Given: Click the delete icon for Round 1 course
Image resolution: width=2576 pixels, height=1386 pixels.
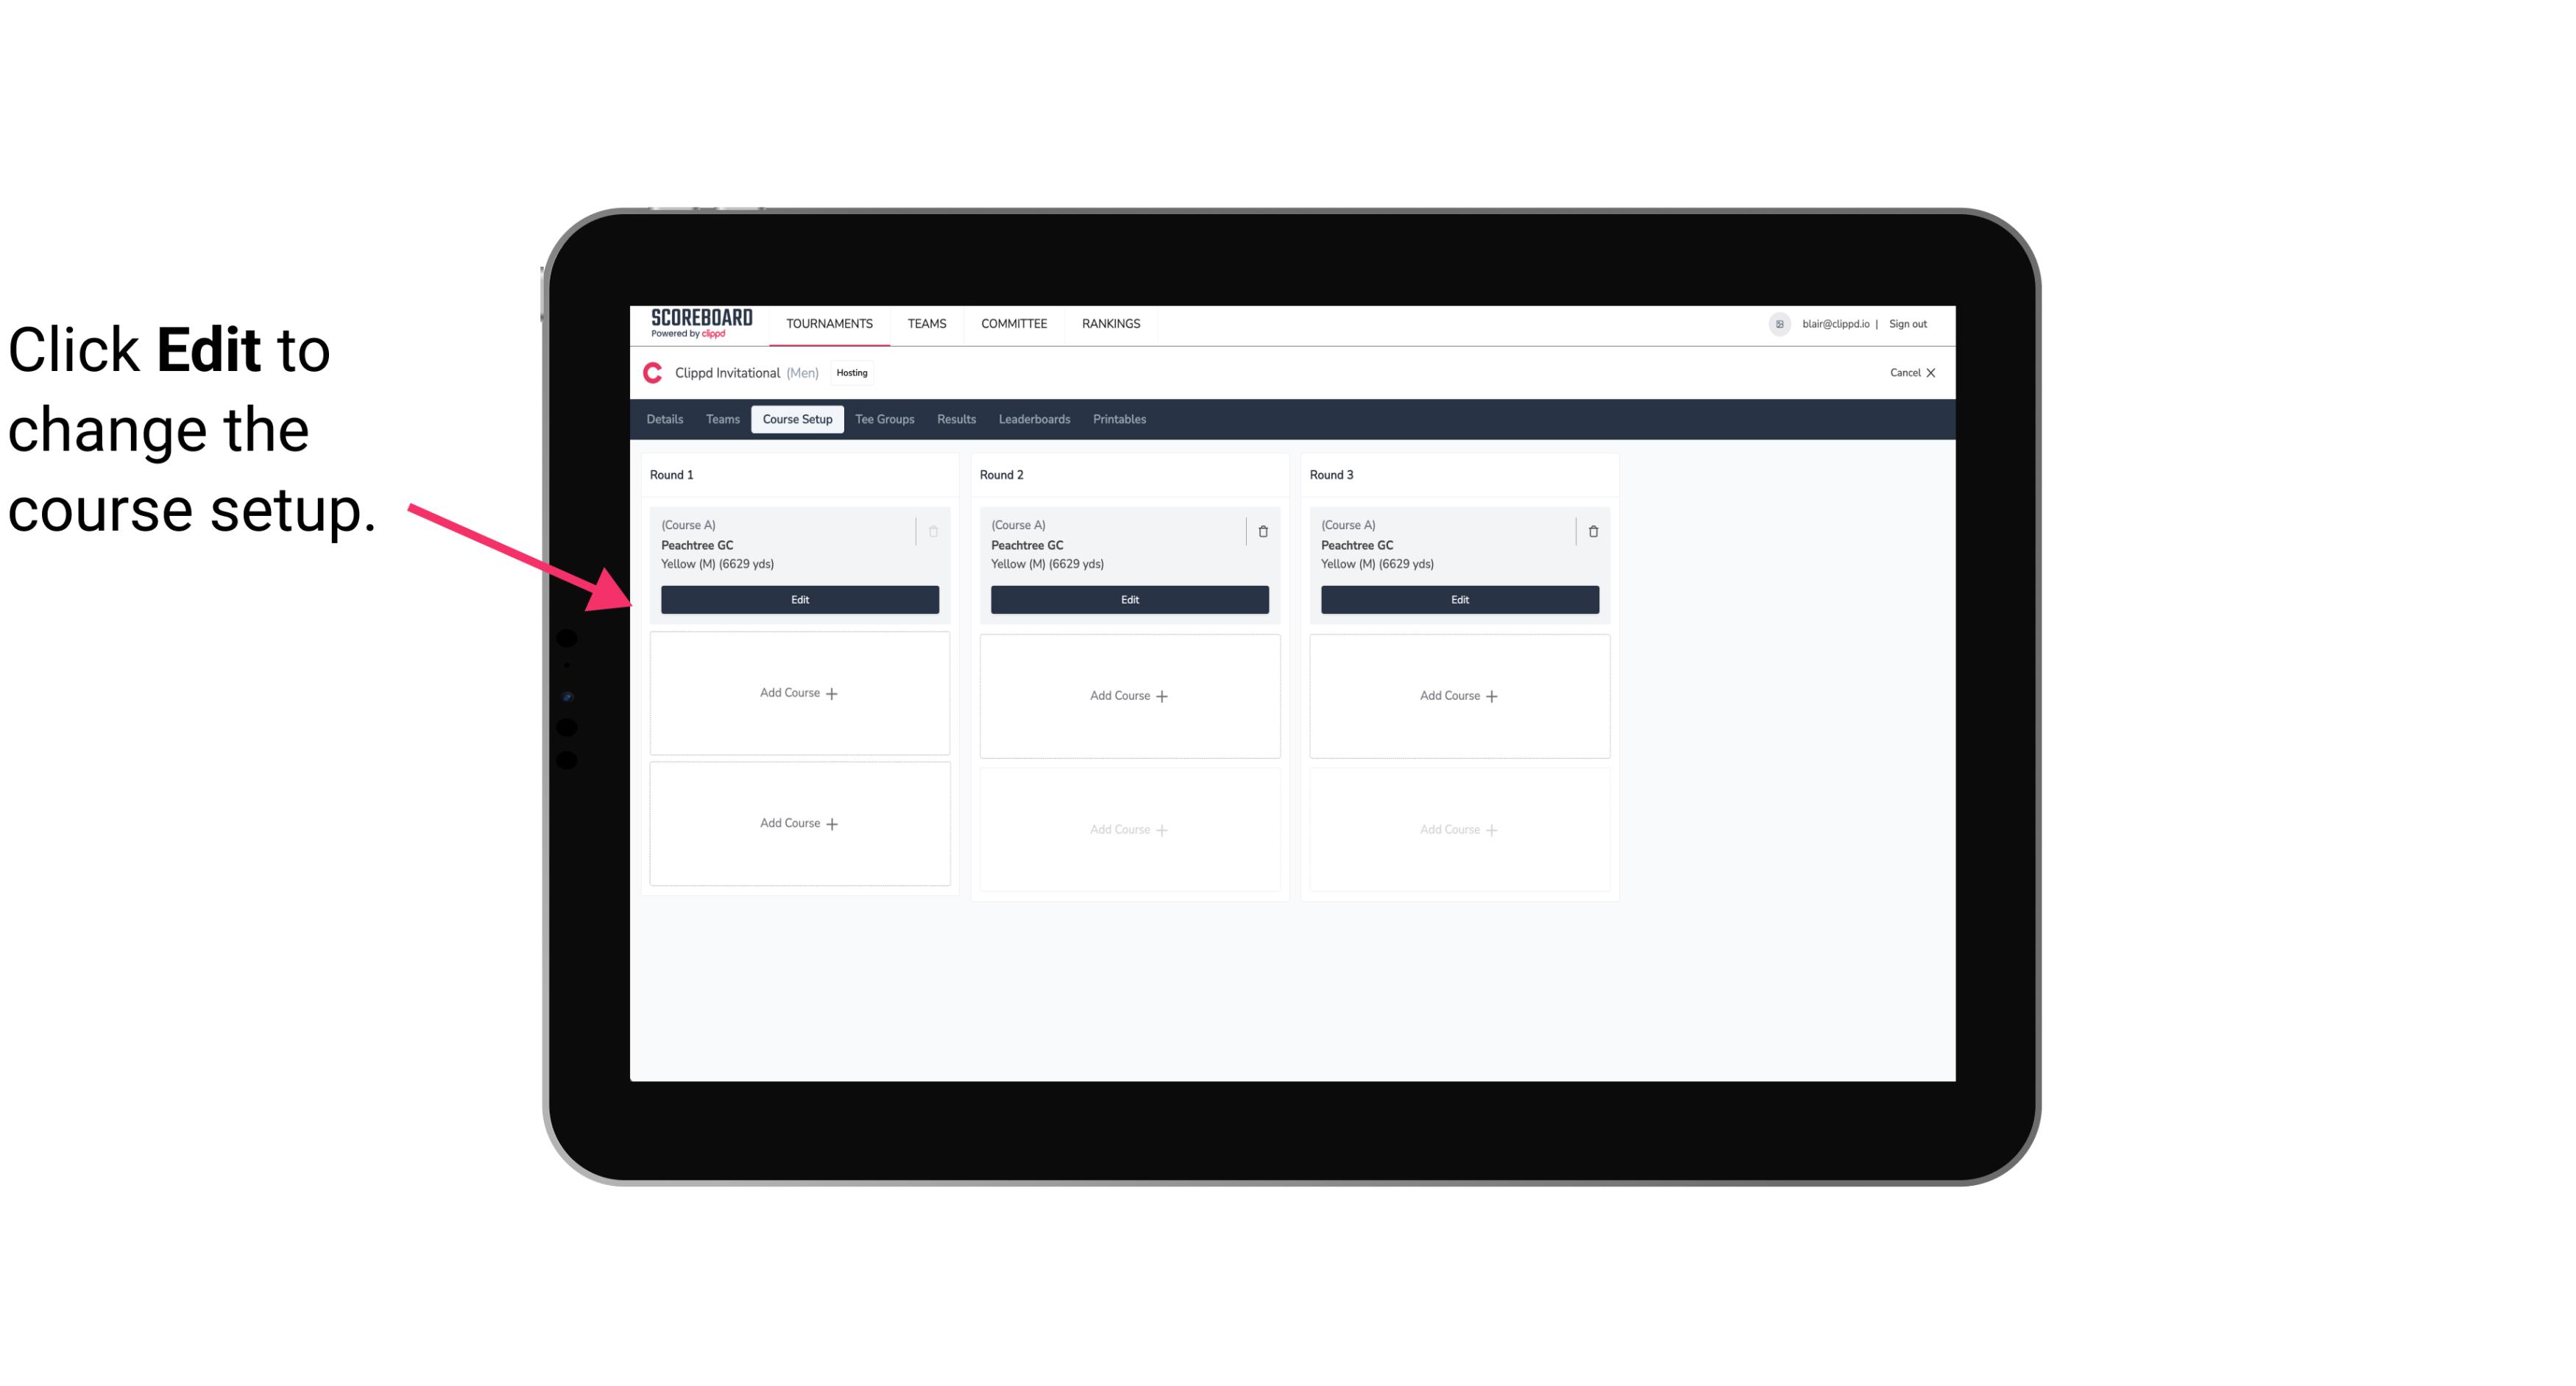Looking at the screenshot, I should coord(932,529).
